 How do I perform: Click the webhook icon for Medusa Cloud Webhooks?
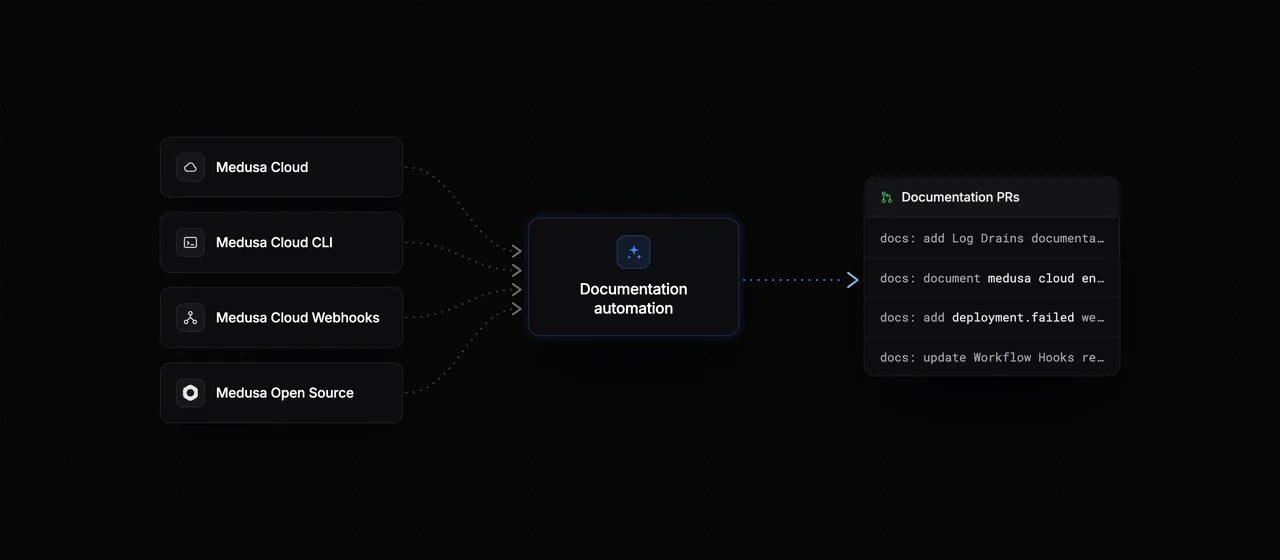click(190, 317)
